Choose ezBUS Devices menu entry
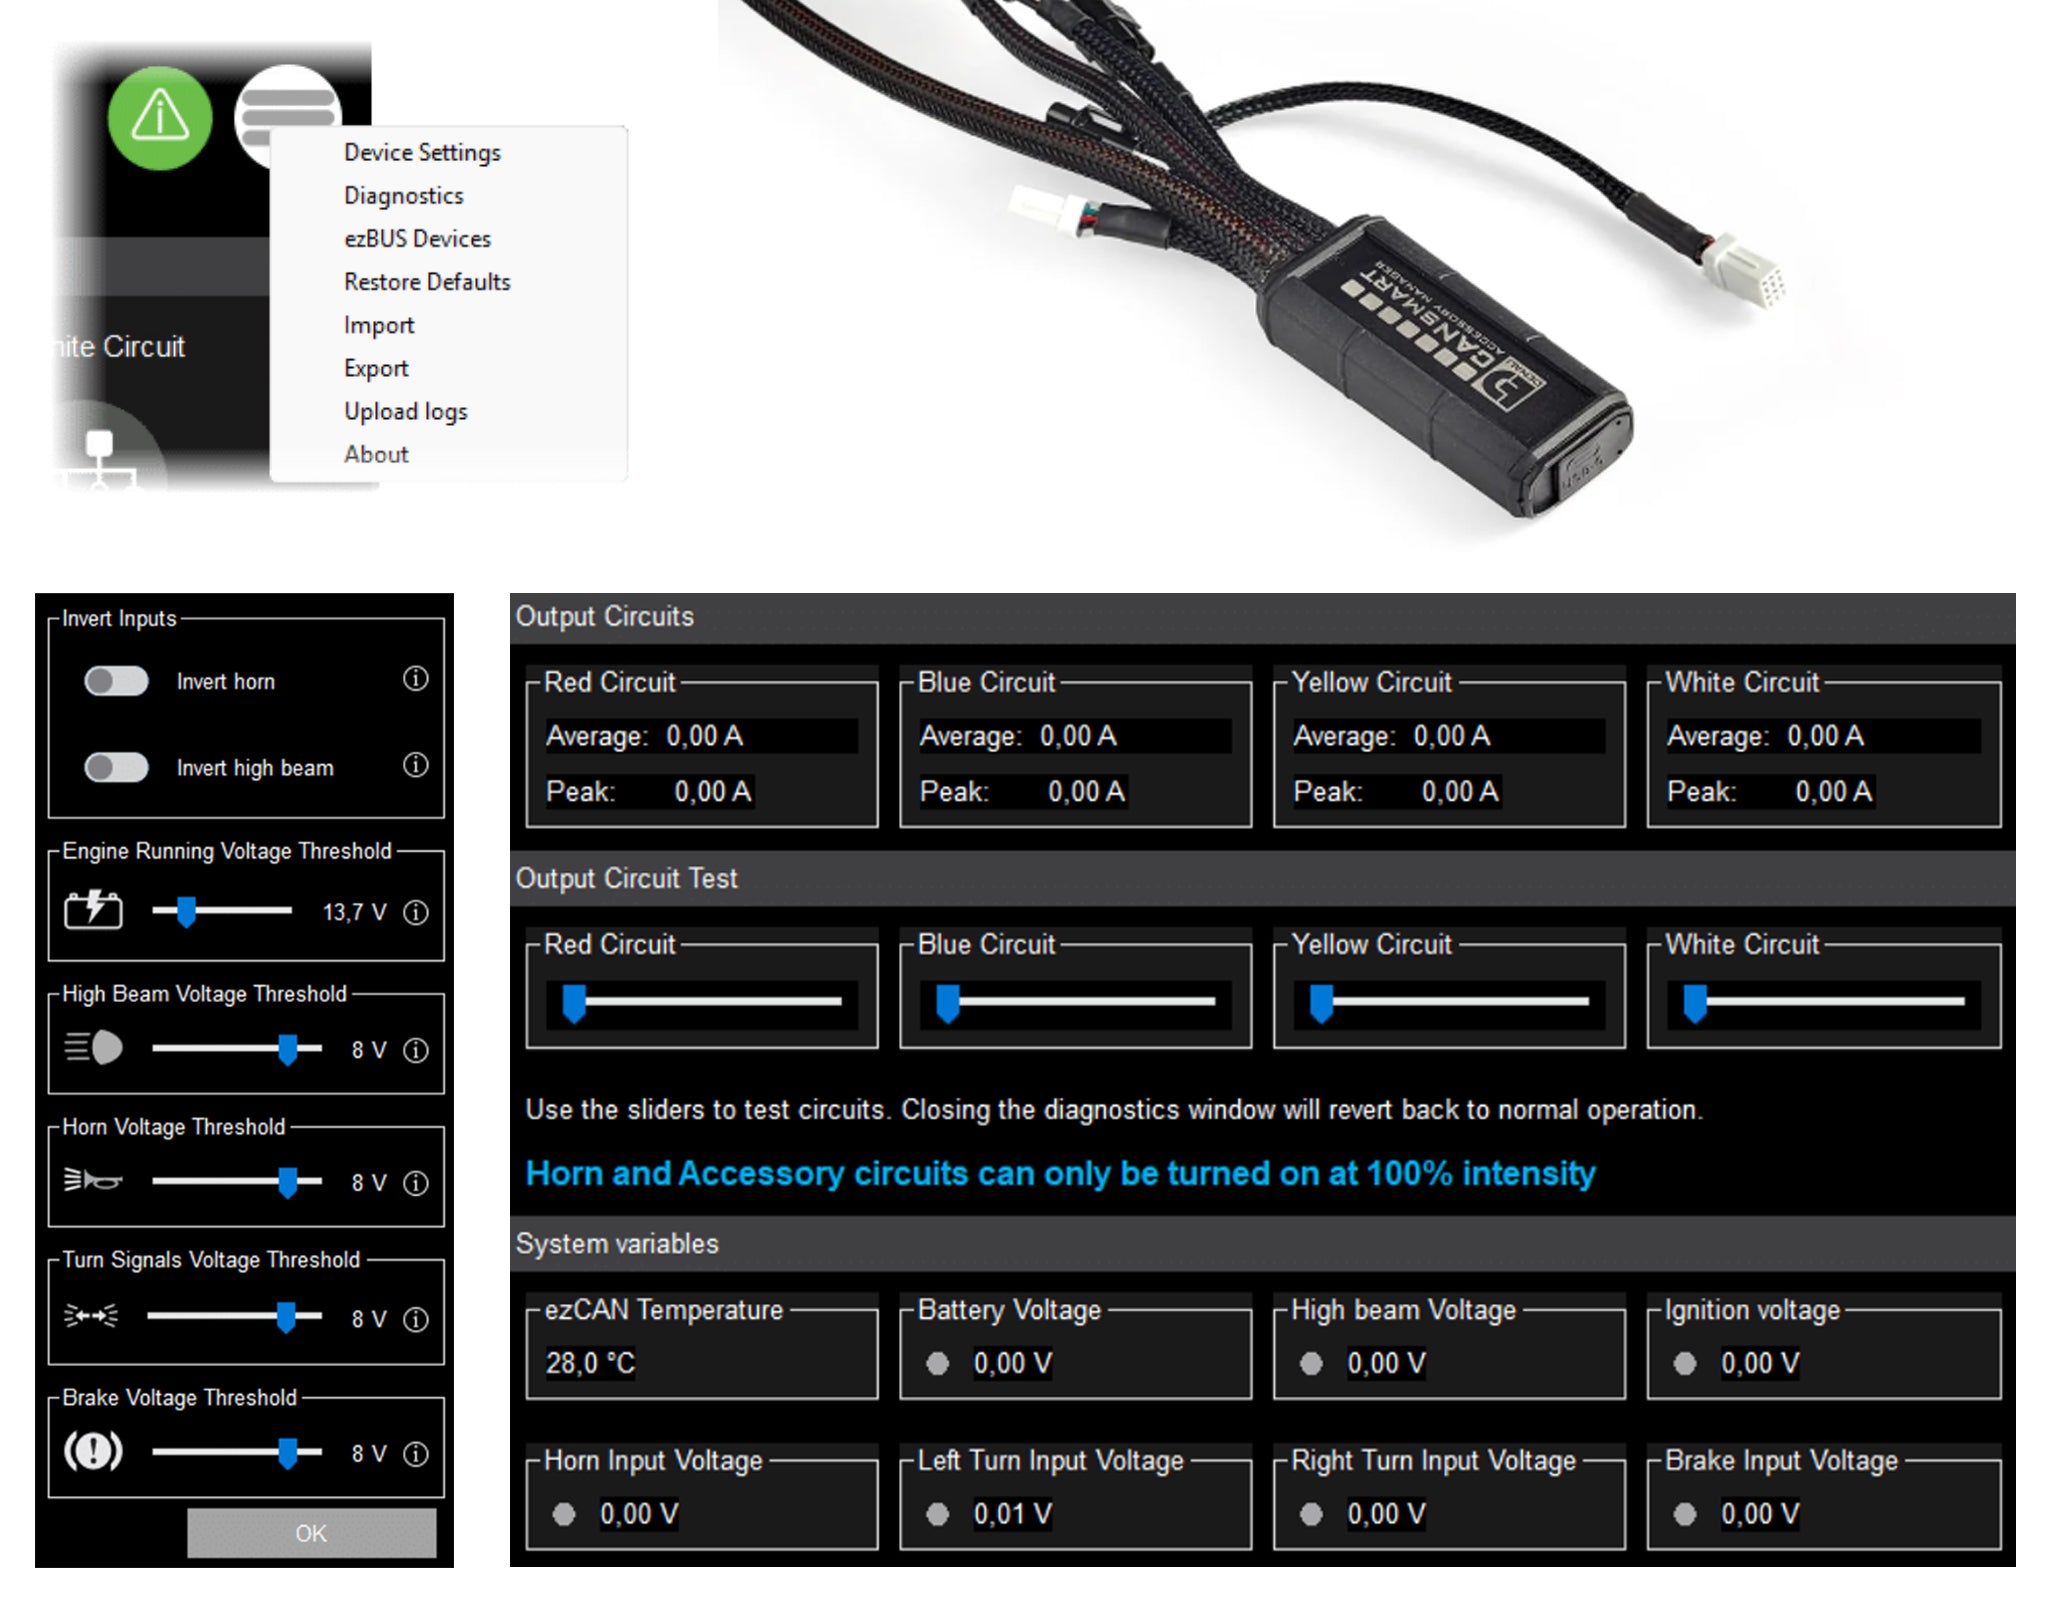Viewport: 2048px width, 1600px height. [417, 238]
